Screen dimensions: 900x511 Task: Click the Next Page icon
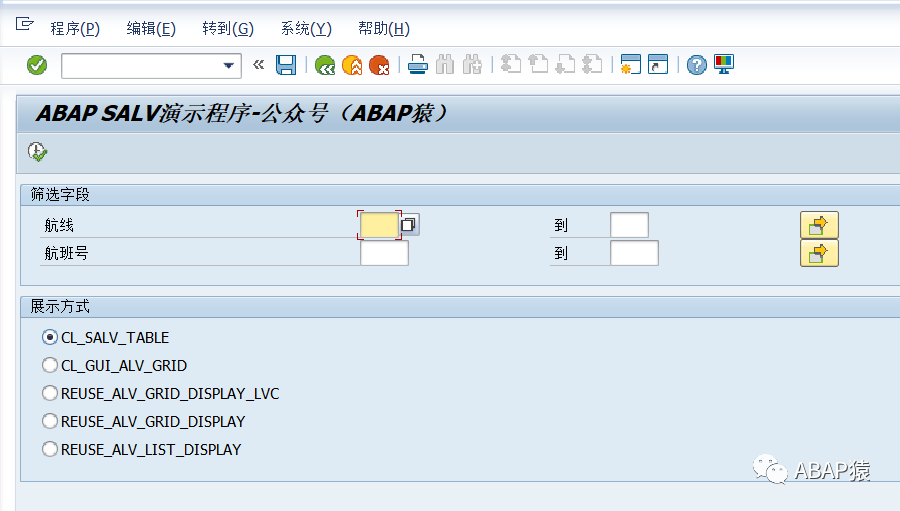(x=565, y=64)
